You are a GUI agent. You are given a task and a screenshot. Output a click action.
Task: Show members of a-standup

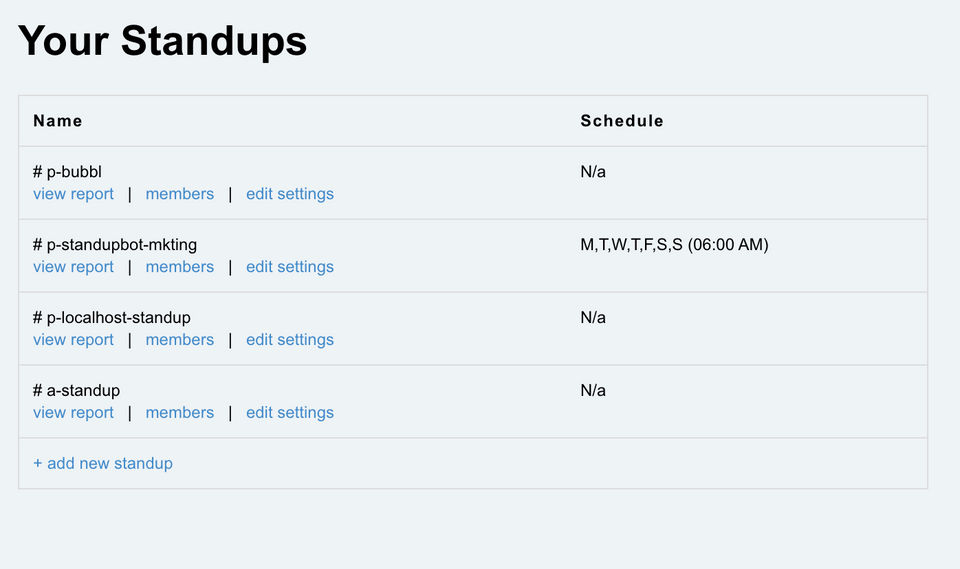click(180, 413)
